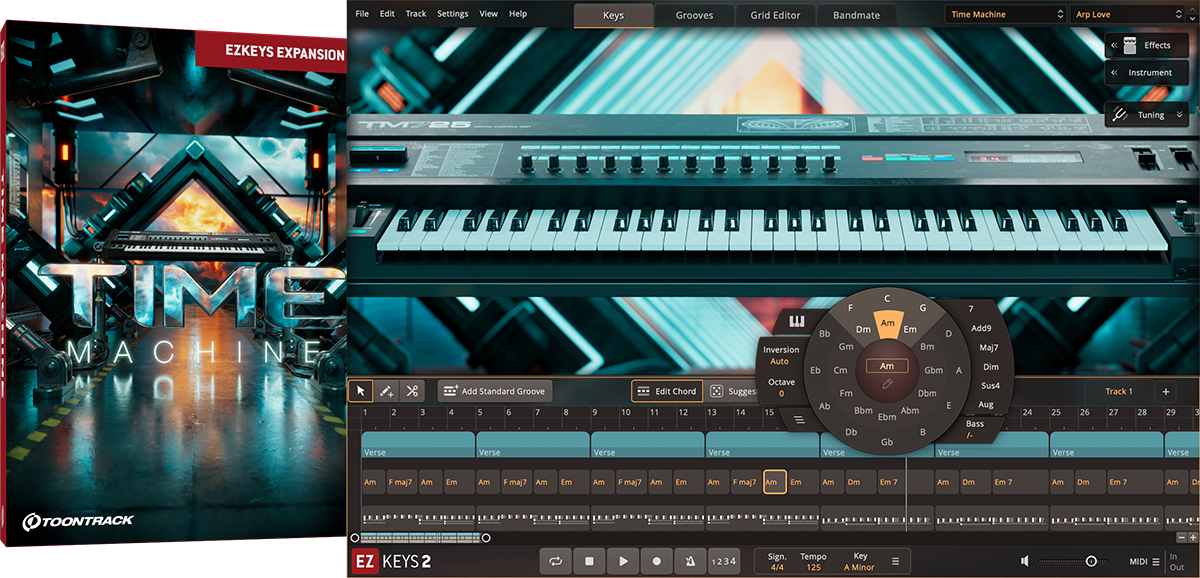
Task: Open the Edit menu
Action: point(387,14)
